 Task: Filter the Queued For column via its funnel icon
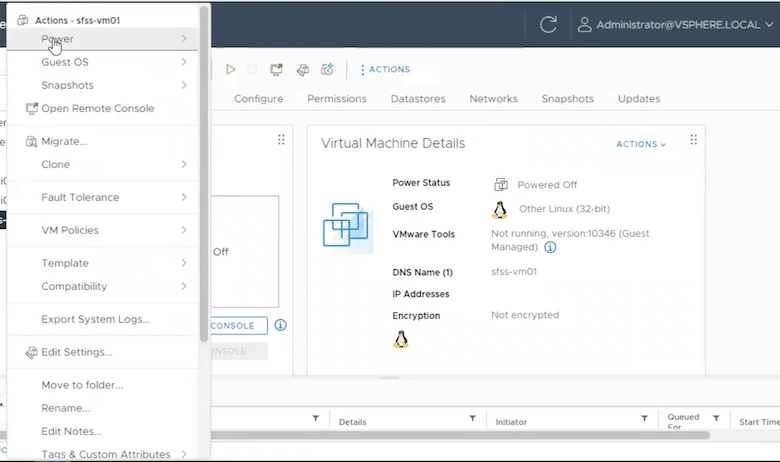point(716,418)
